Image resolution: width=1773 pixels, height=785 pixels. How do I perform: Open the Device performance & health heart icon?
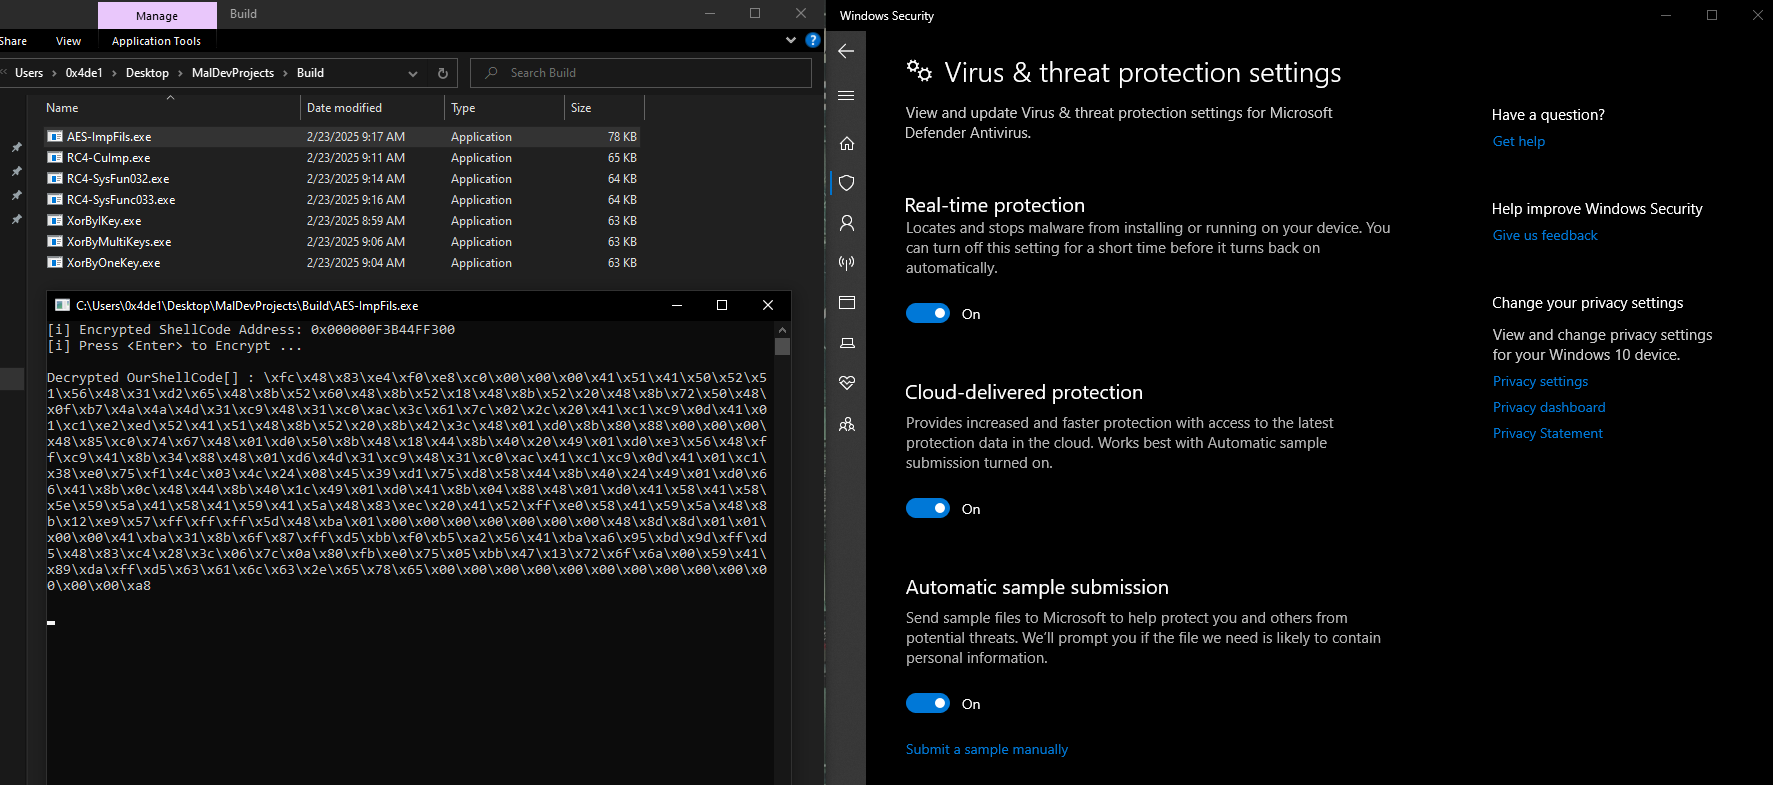pyautogui.click(x=847, y=383)
